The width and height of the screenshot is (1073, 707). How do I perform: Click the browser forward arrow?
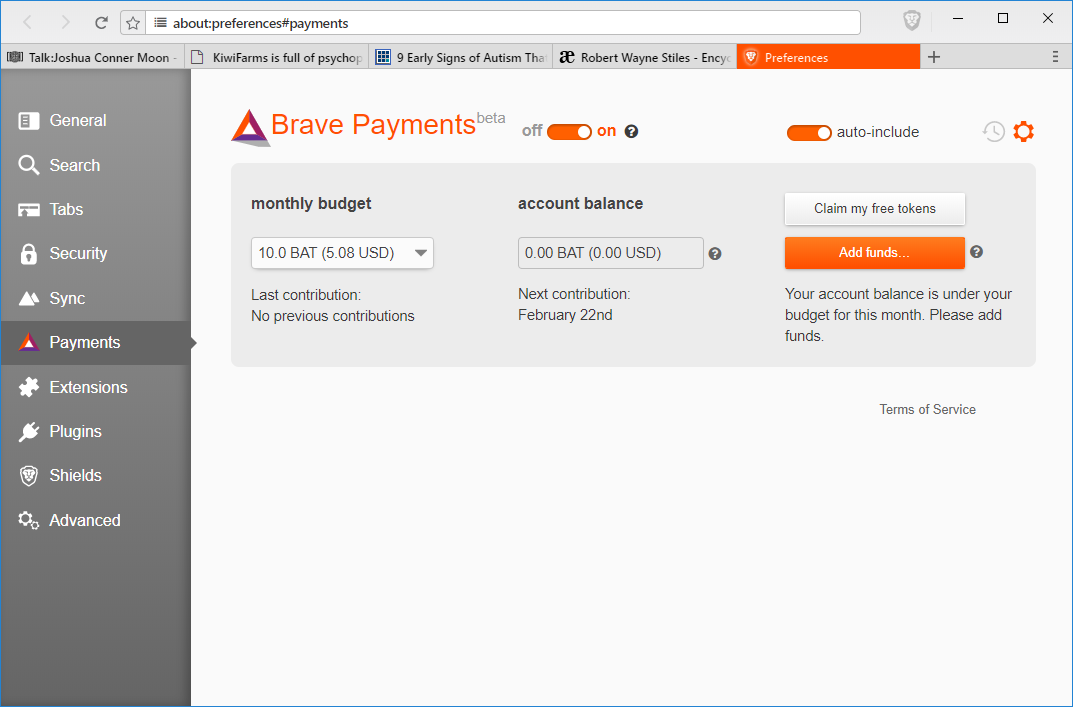pos(65,23)
